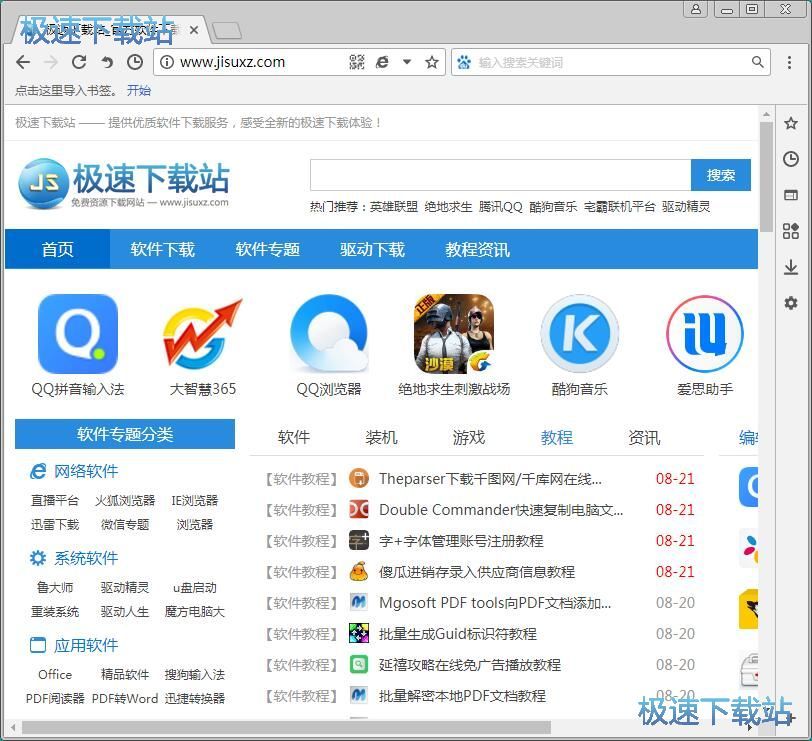The height and width of the screenshot is (741, 812).
Task: Click the 搜索 search button
Action: click(x=721, y=174)
